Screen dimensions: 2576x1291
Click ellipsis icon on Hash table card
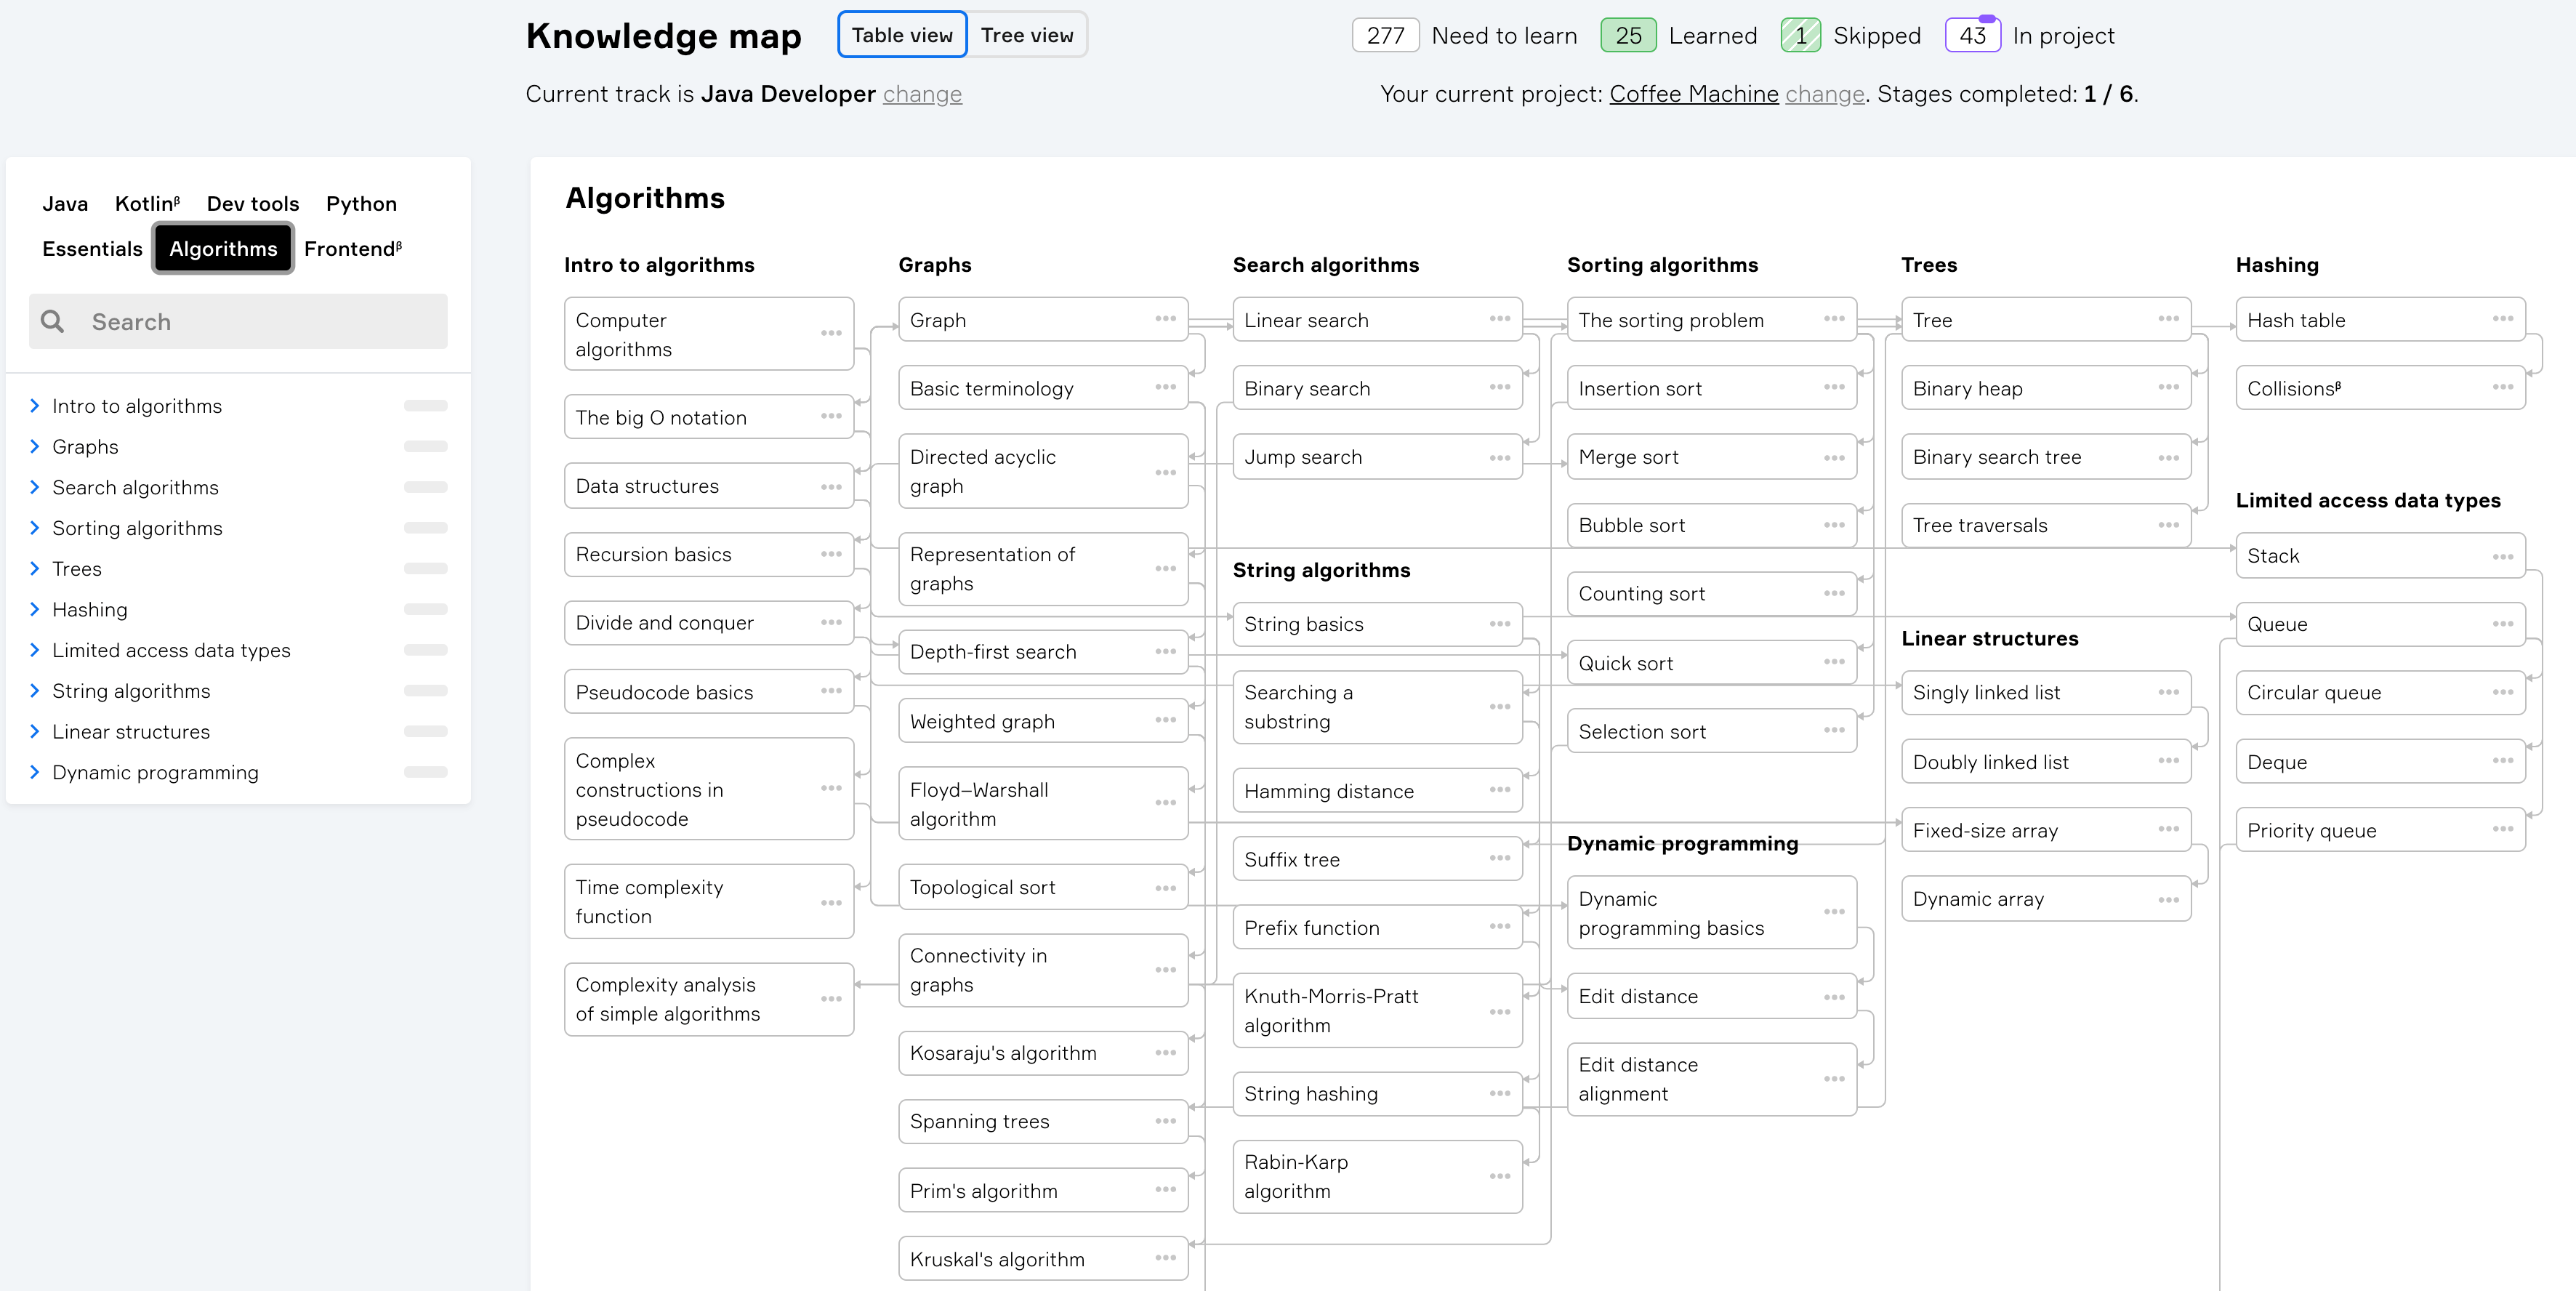(2502, 319)
